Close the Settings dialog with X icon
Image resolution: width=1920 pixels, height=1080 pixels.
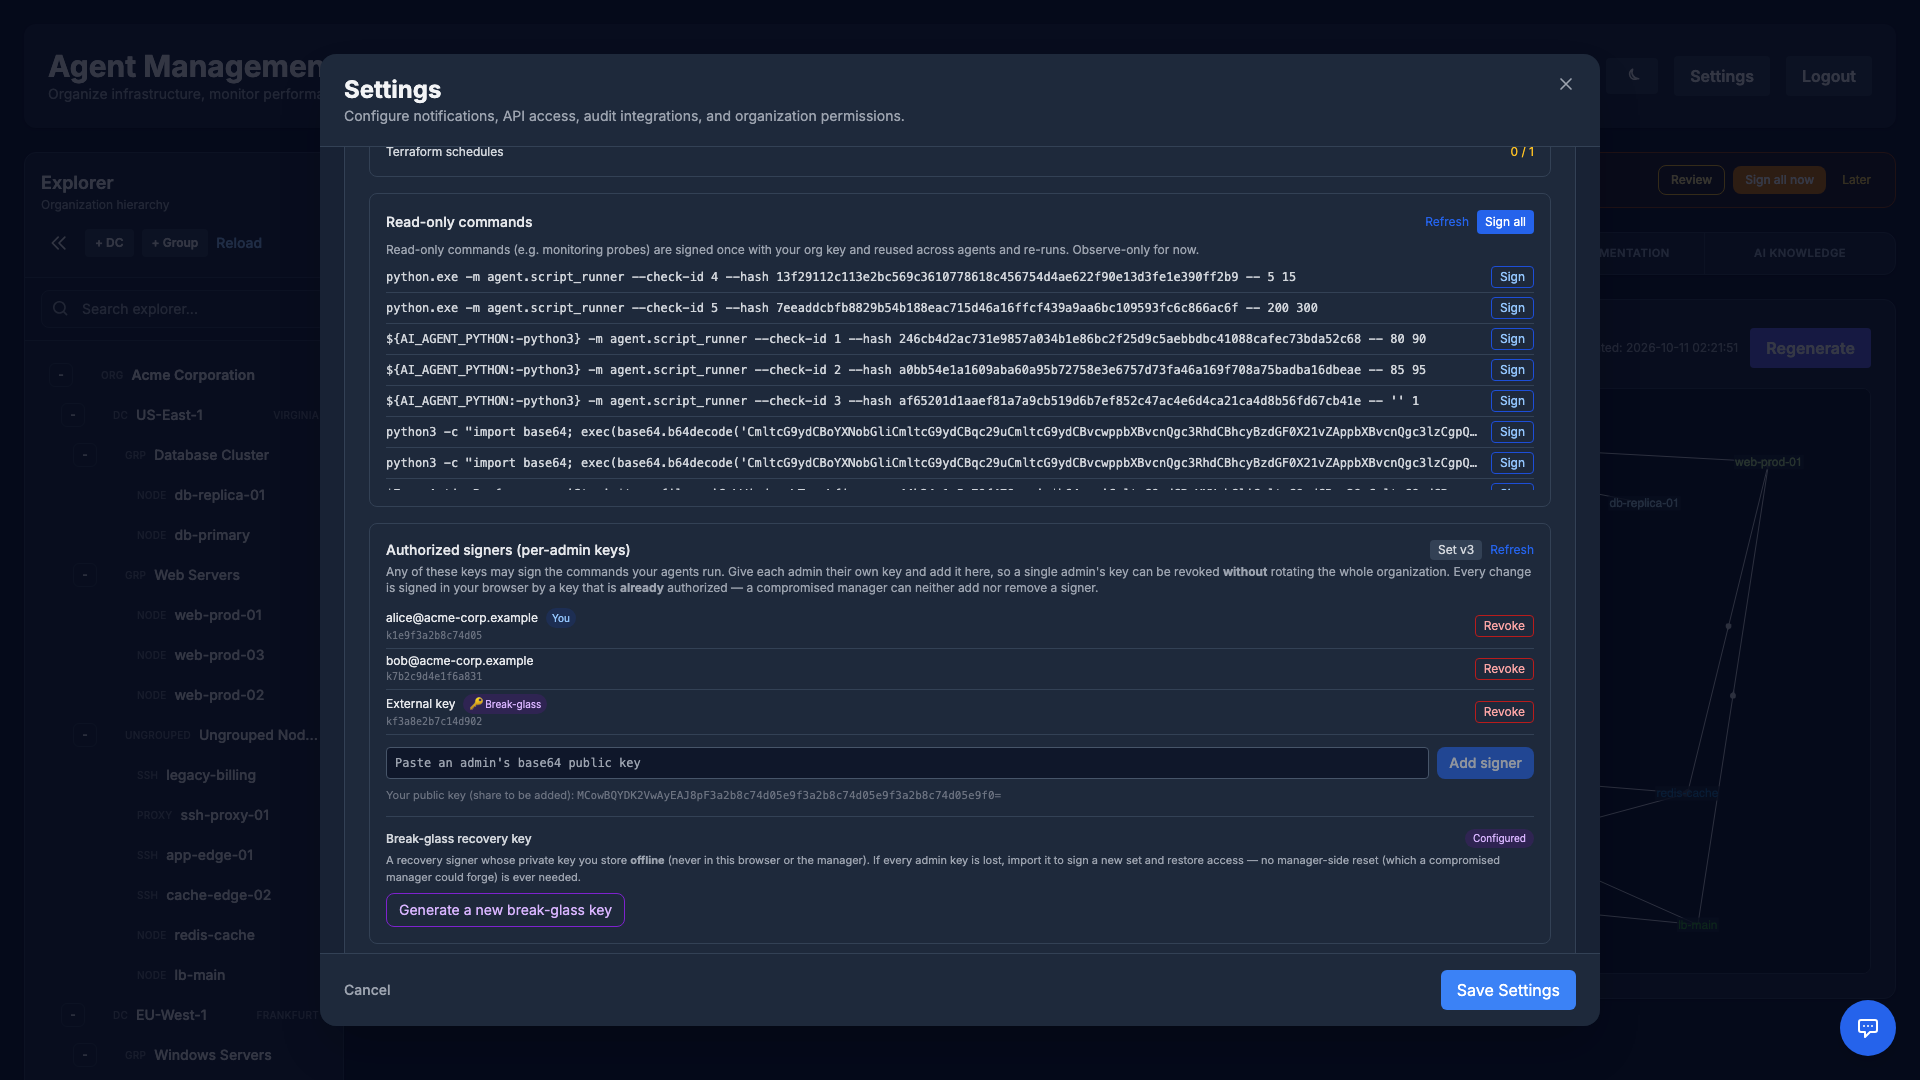coord(1566,85)
